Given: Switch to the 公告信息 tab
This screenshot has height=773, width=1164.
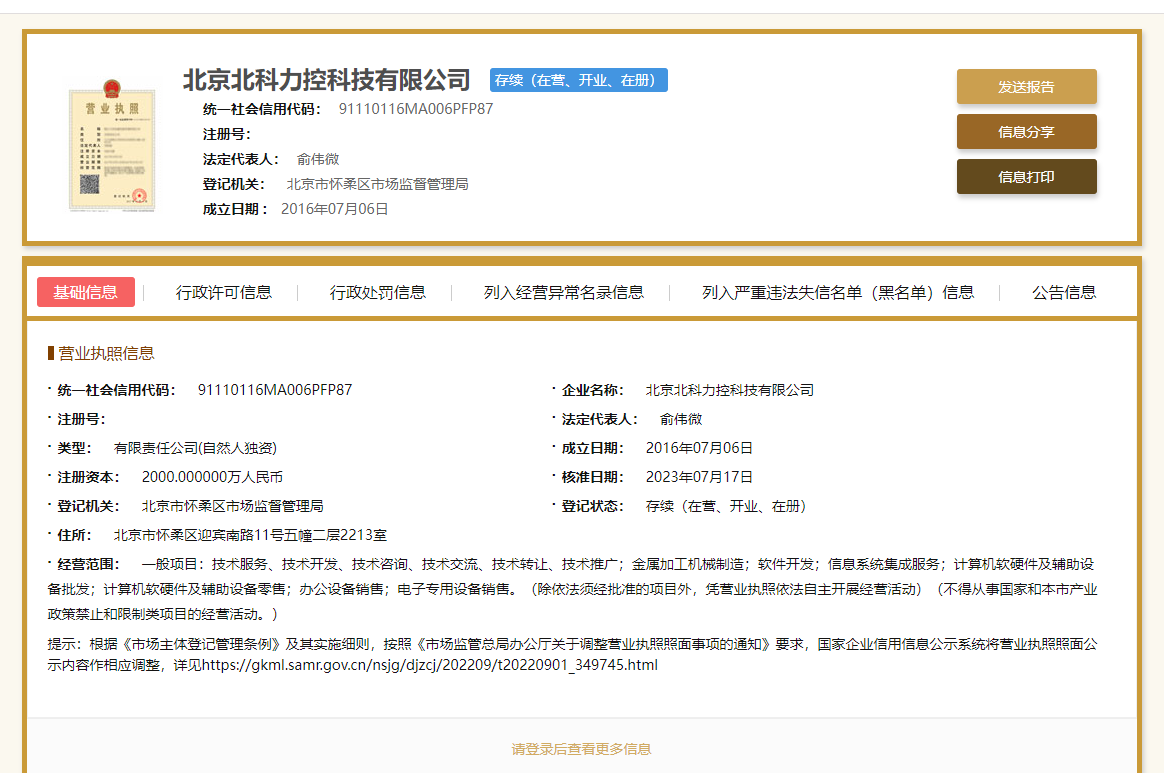Looking at the screenshot, I should click(x=1064, y=293).
